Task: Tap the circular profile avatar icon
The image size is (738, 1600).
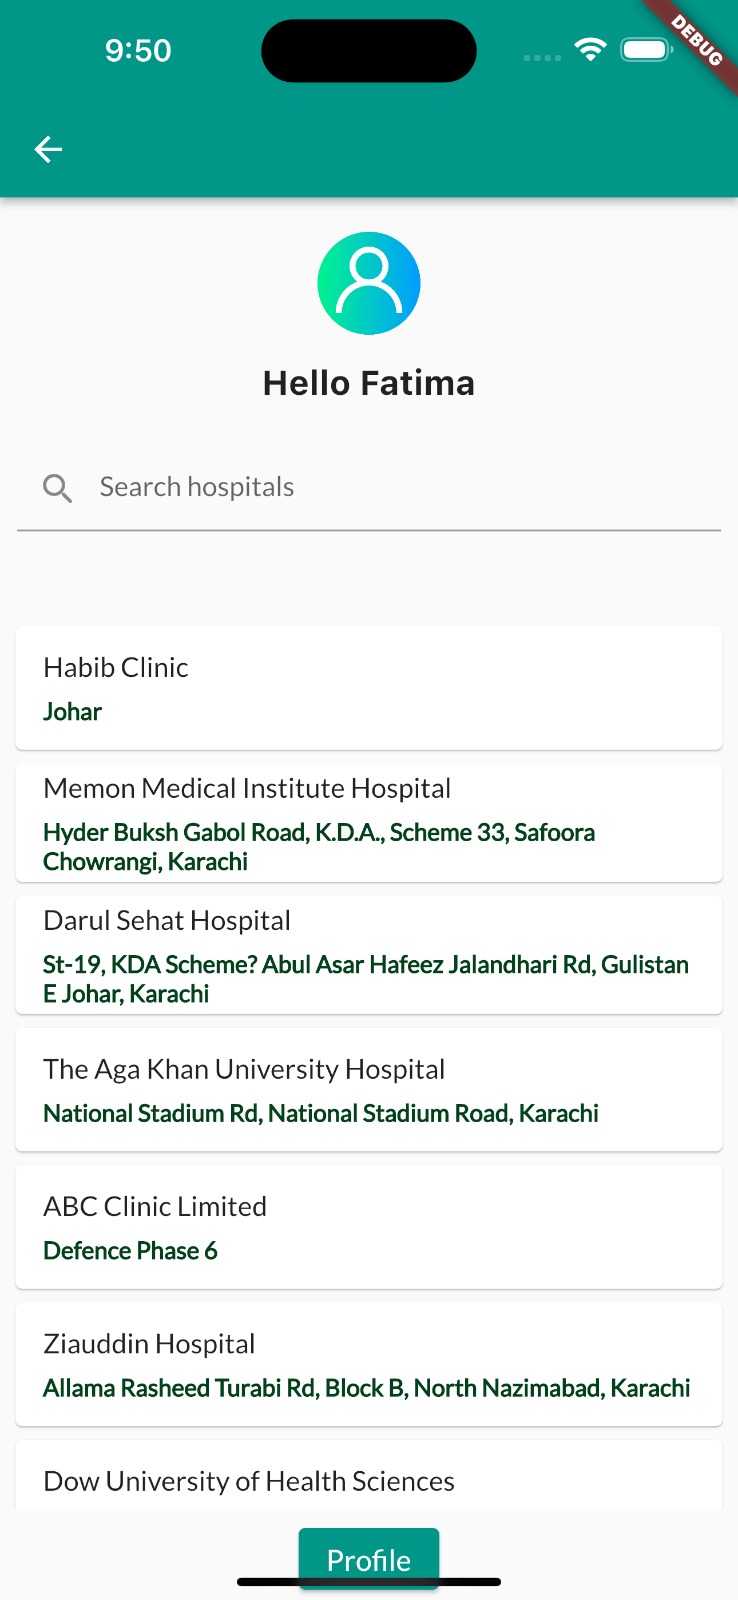Action: 369,282
